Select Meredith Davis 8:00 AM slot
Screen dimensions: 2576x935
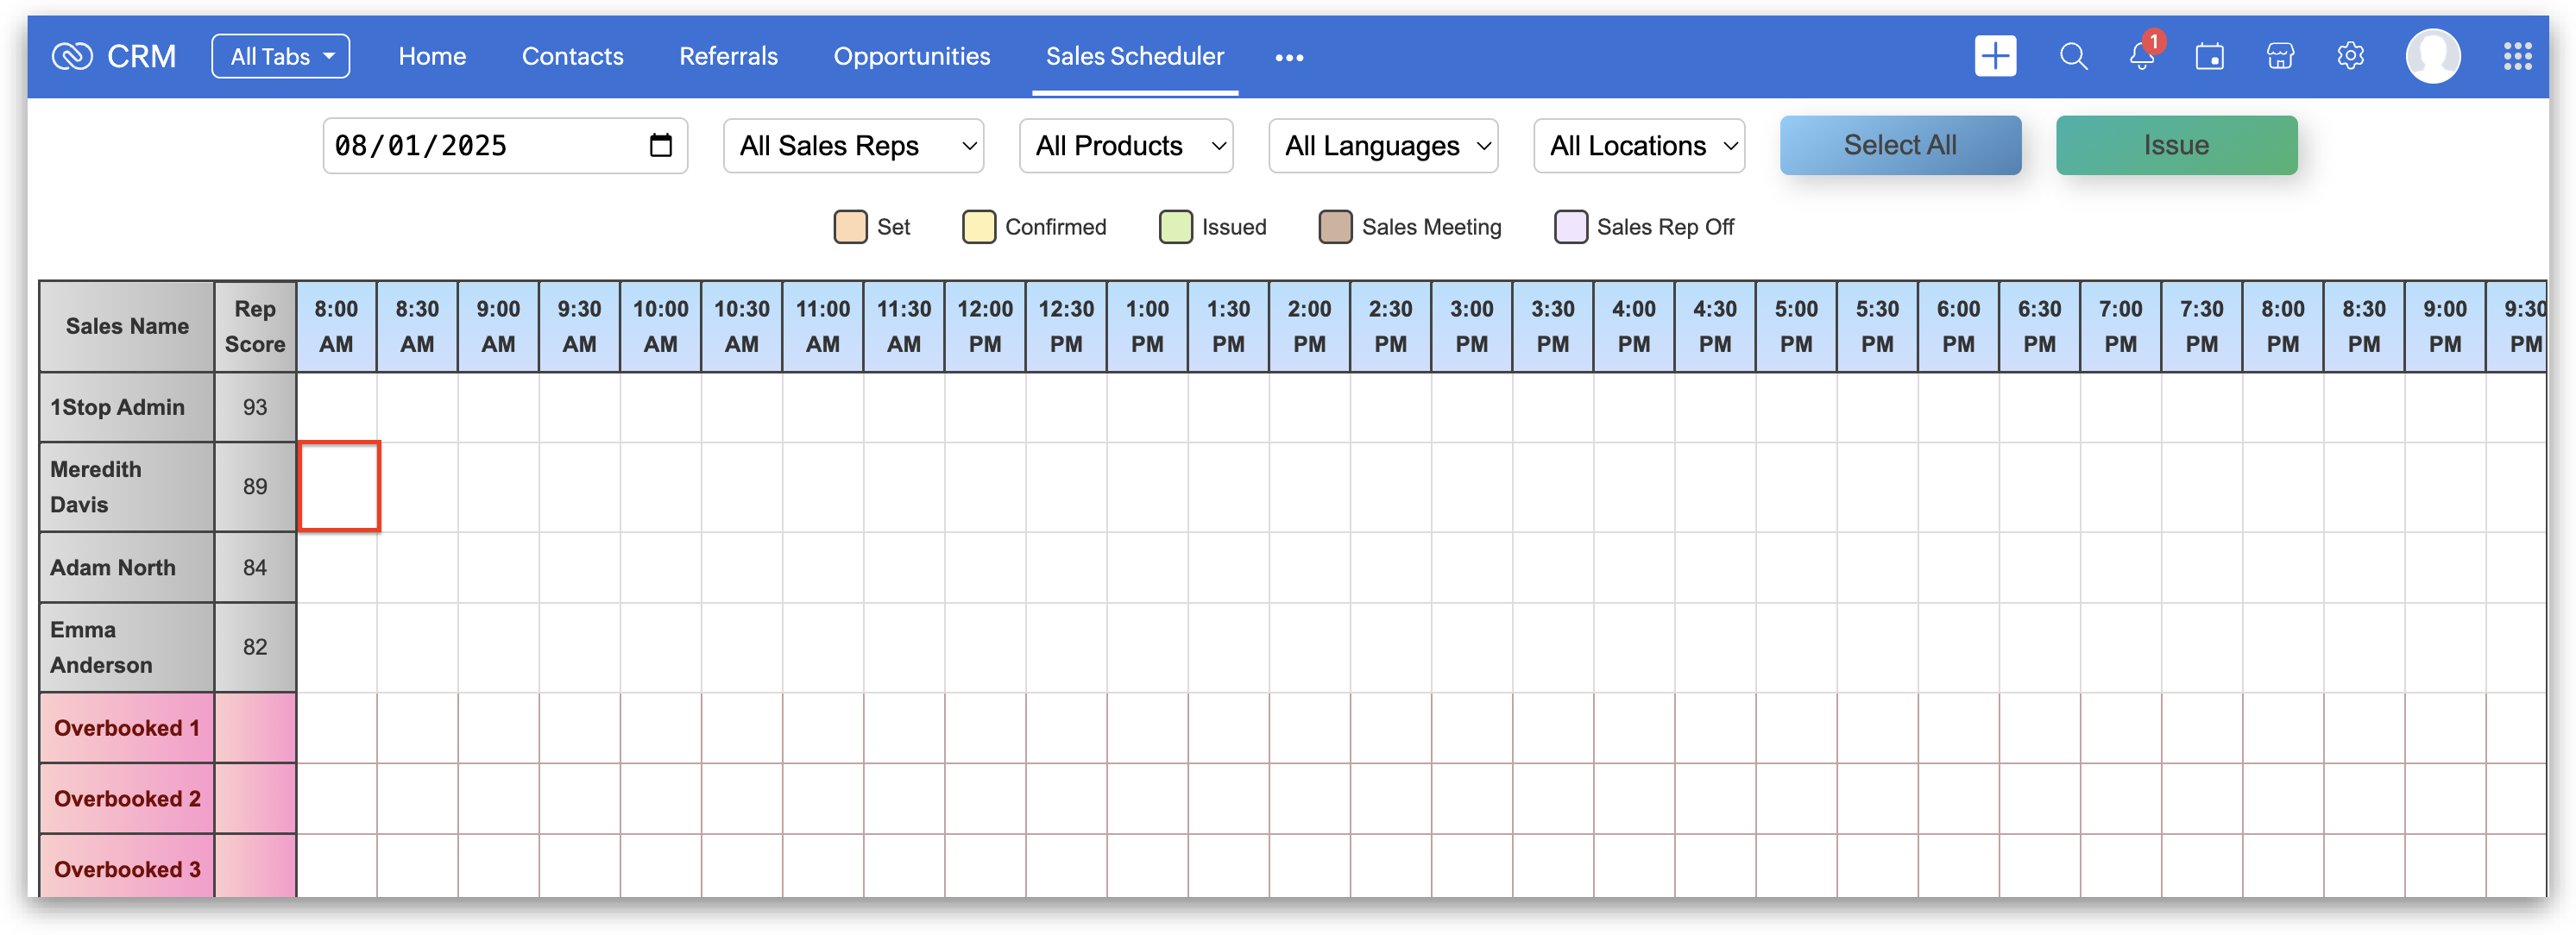[339, 486]
